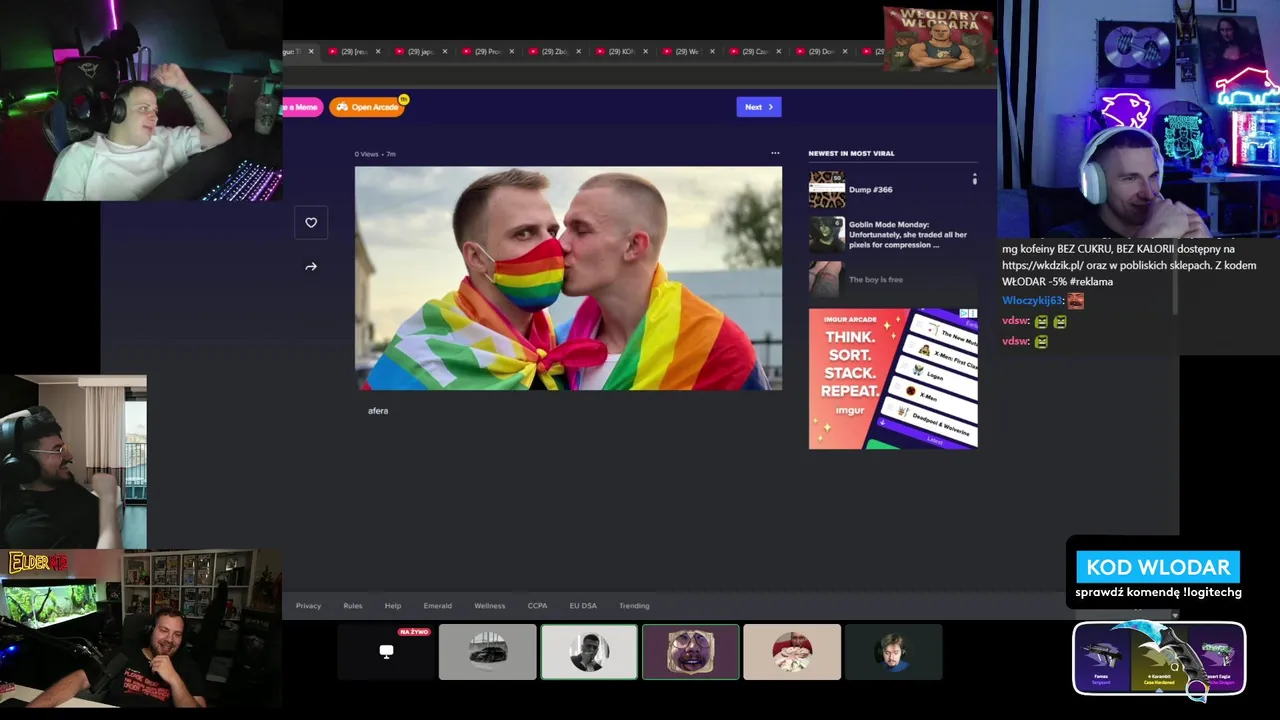This screenshot has width=1280, height=720.
Task: Open the three-dot menu above the image
Action: (x=775, y=154)
